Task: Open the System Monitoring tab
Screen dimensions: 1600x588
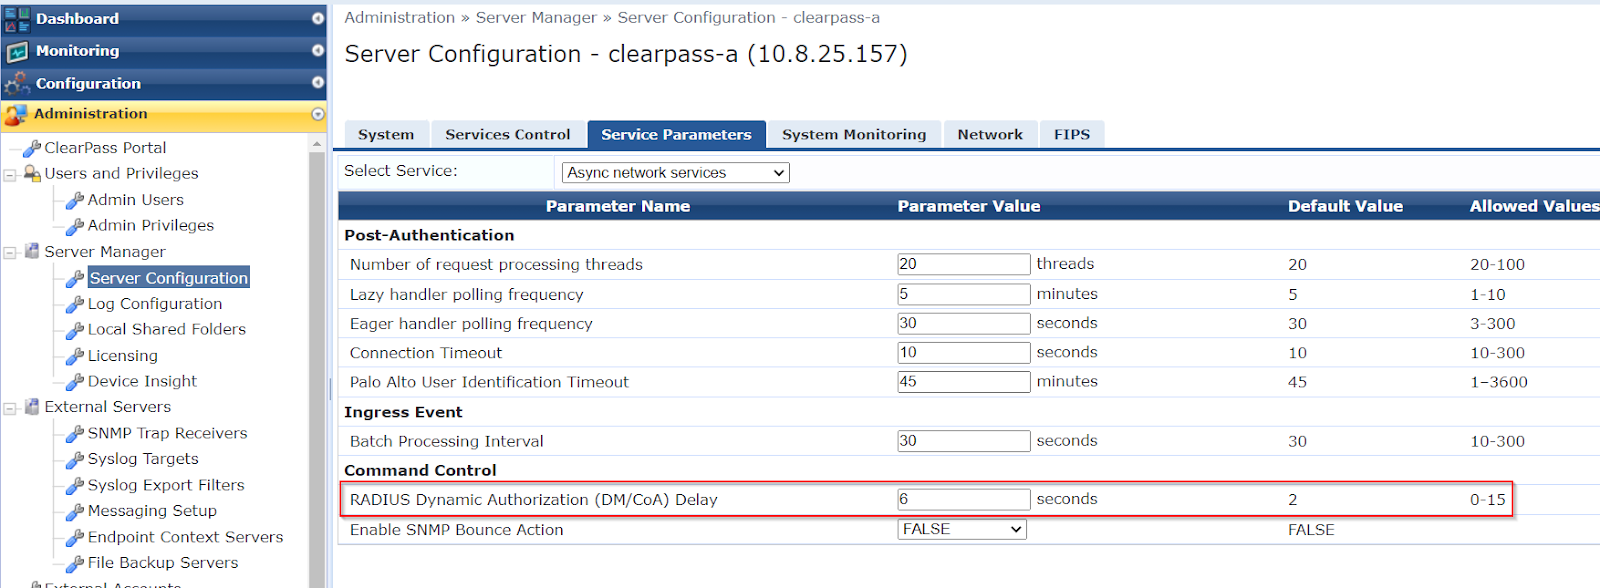Action: pyautogui.click(x=854, y=134)
